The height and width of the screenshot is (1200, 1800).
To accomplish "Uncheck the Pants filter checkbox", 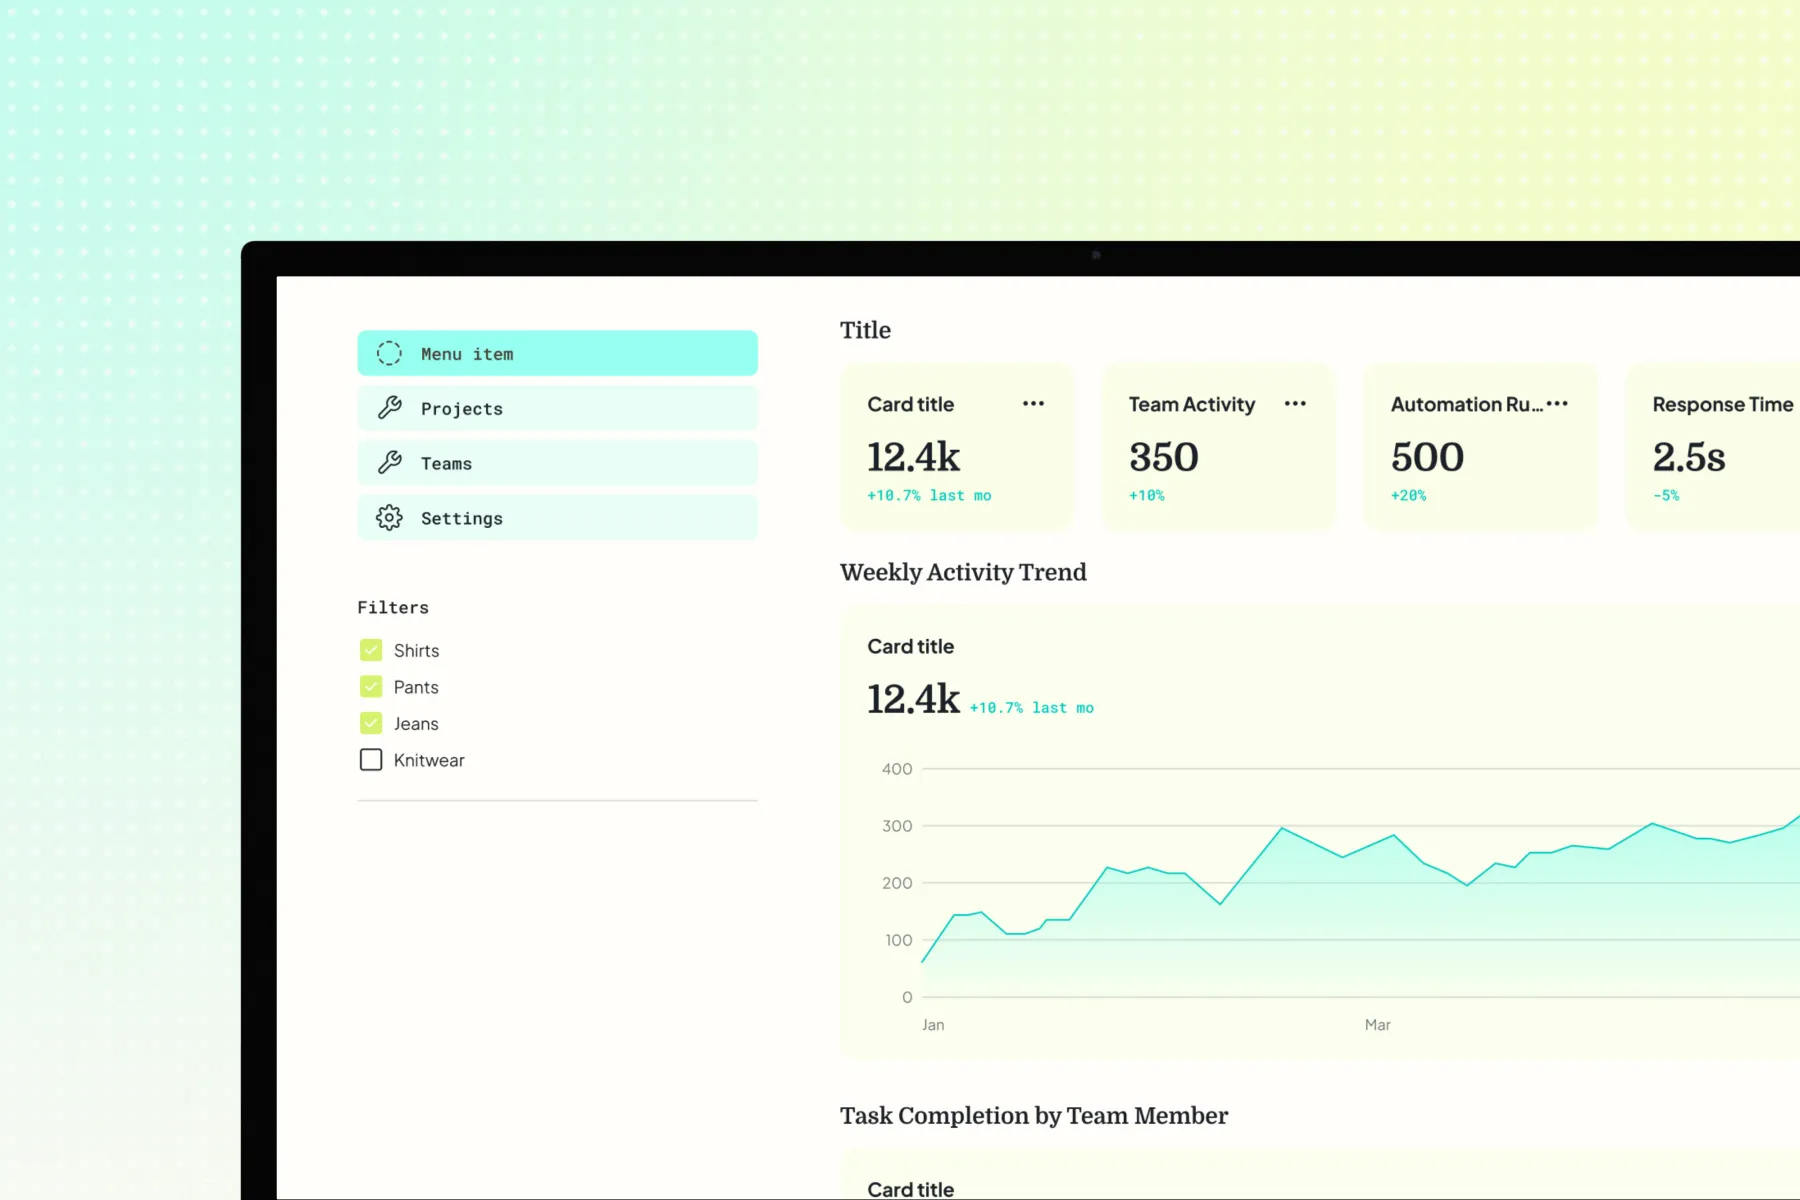I will 371,687.
